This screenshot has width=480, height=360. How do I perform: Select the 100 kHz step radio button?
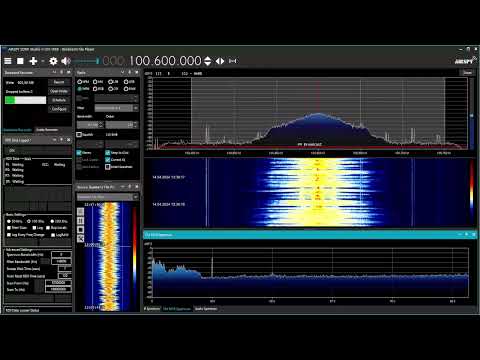29,221
